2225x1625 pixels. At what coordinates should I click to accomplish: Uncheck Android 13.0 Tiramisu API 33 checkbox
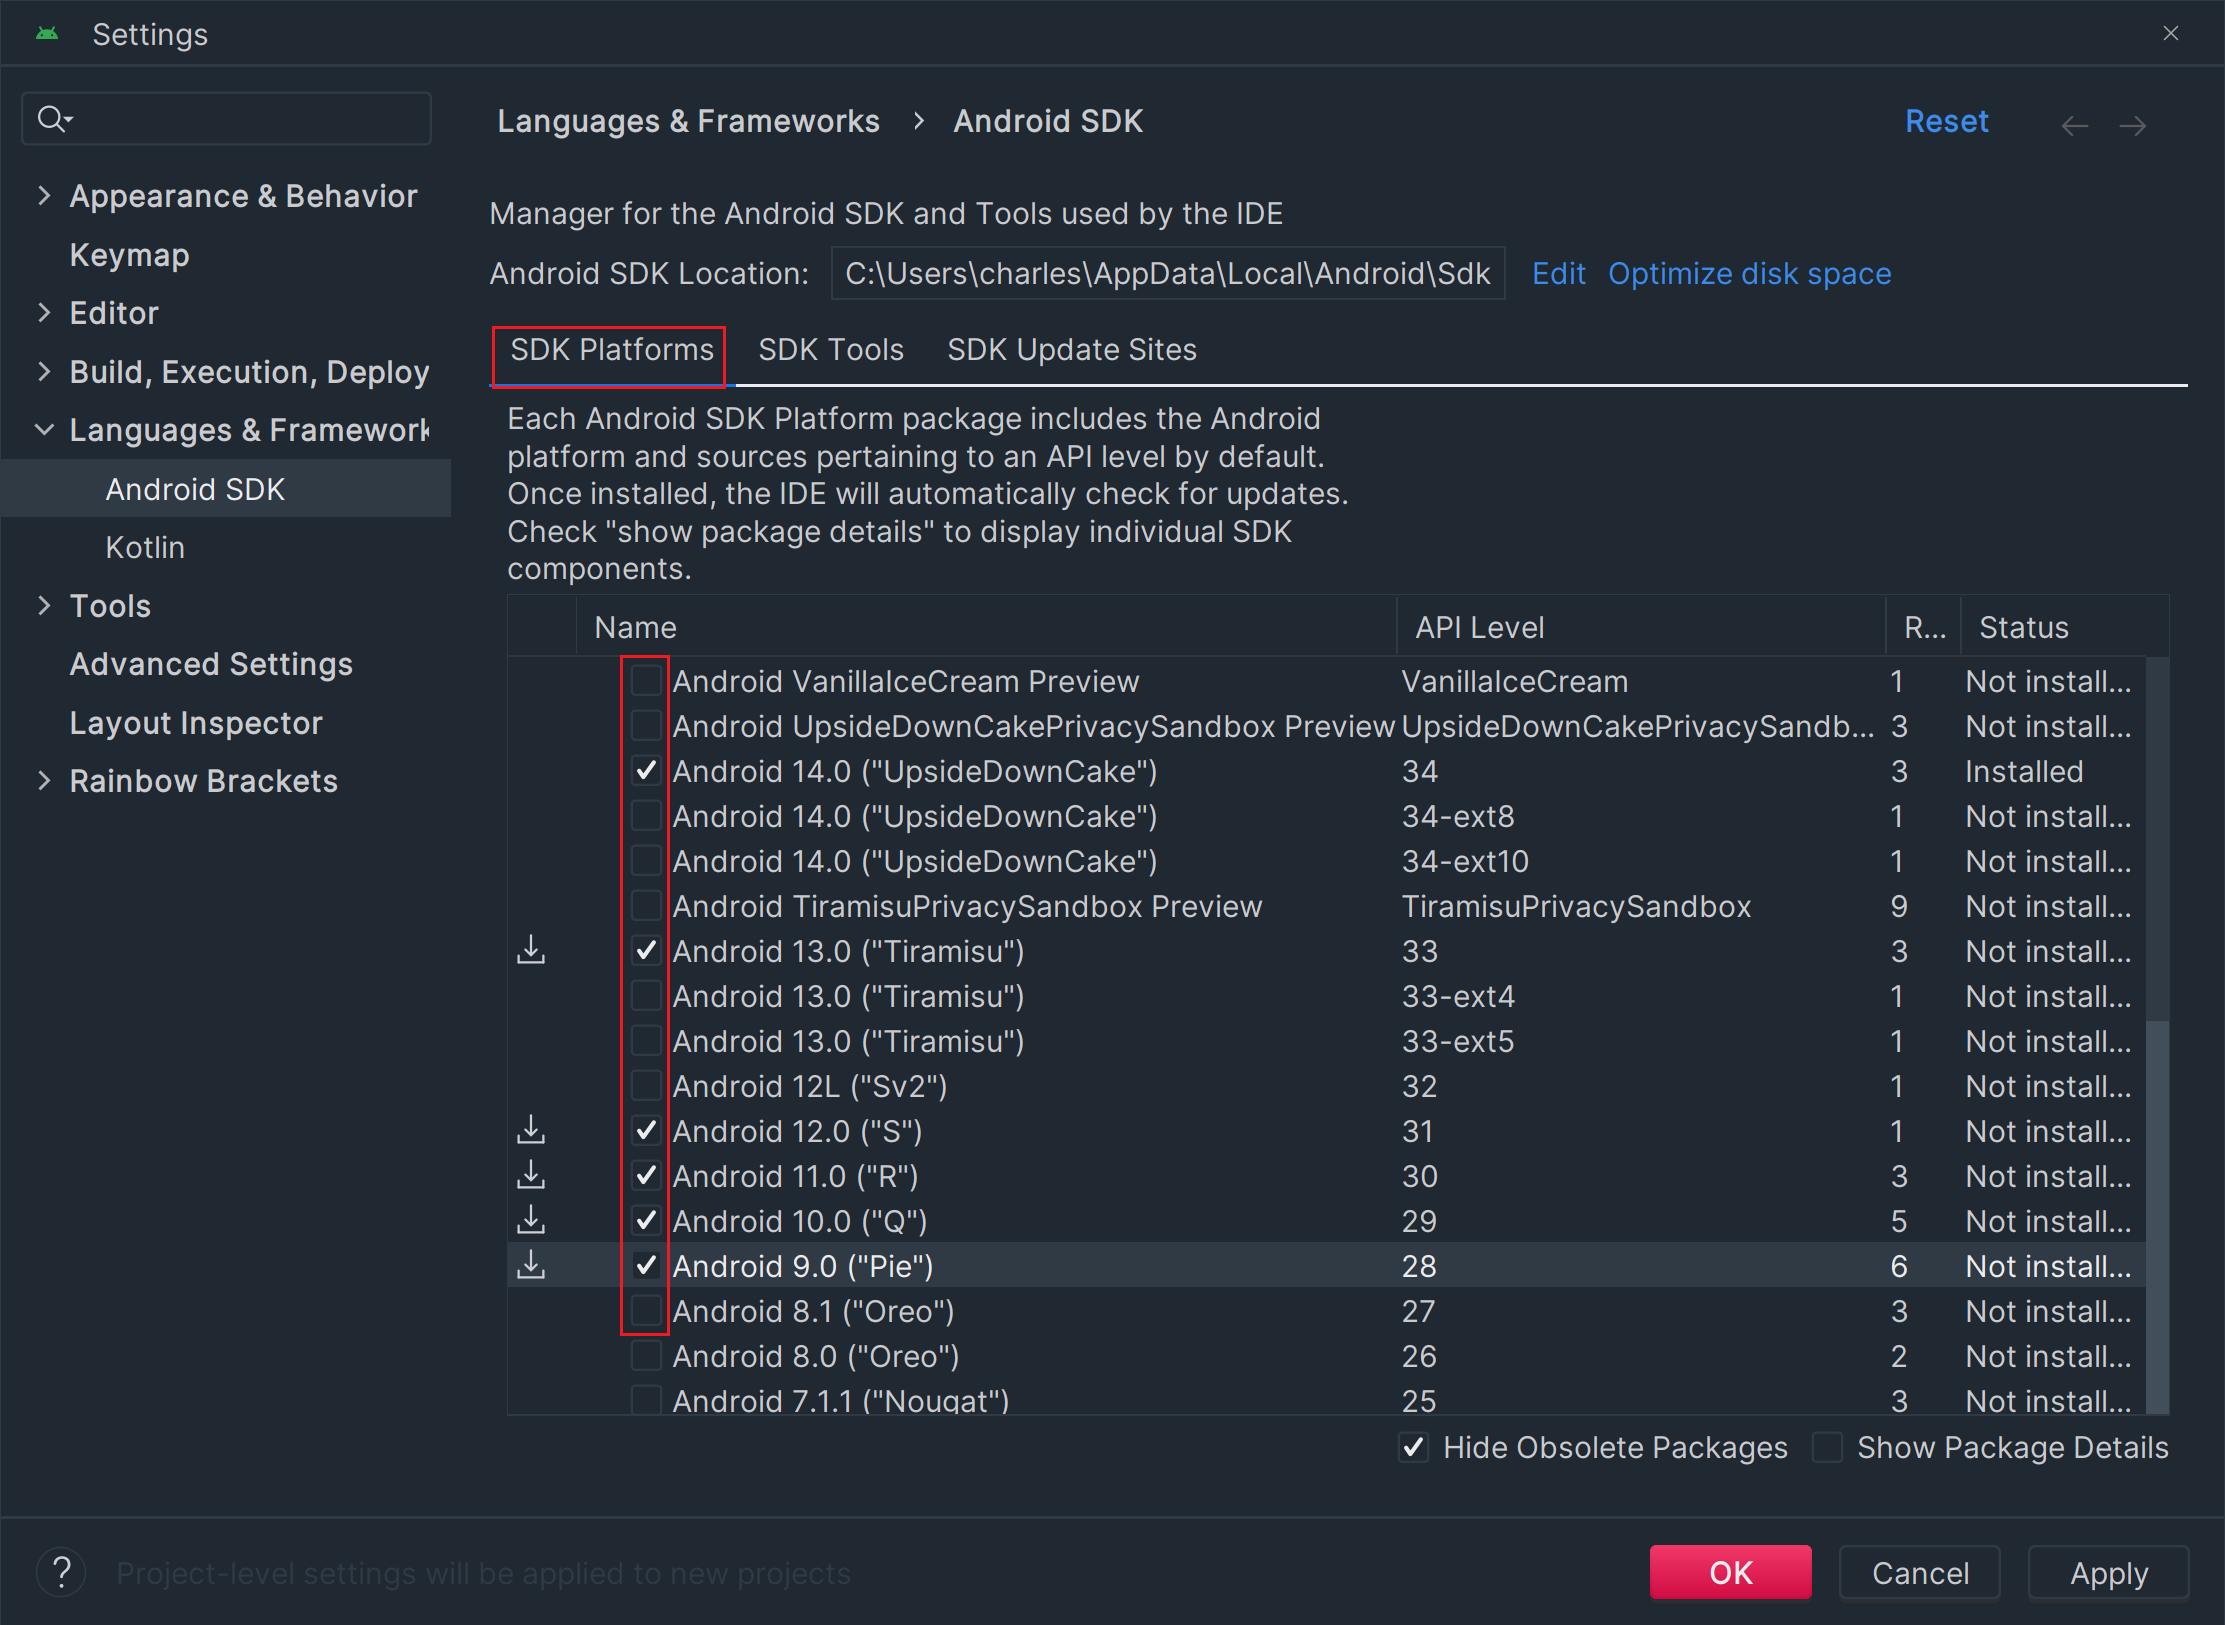646,950
